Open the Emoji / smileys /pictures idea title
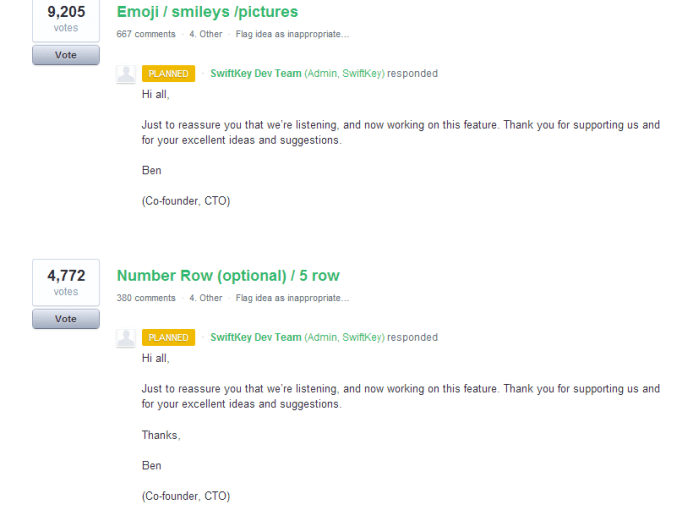The height and width of the screenshot is (510, 693). point(207,12)
